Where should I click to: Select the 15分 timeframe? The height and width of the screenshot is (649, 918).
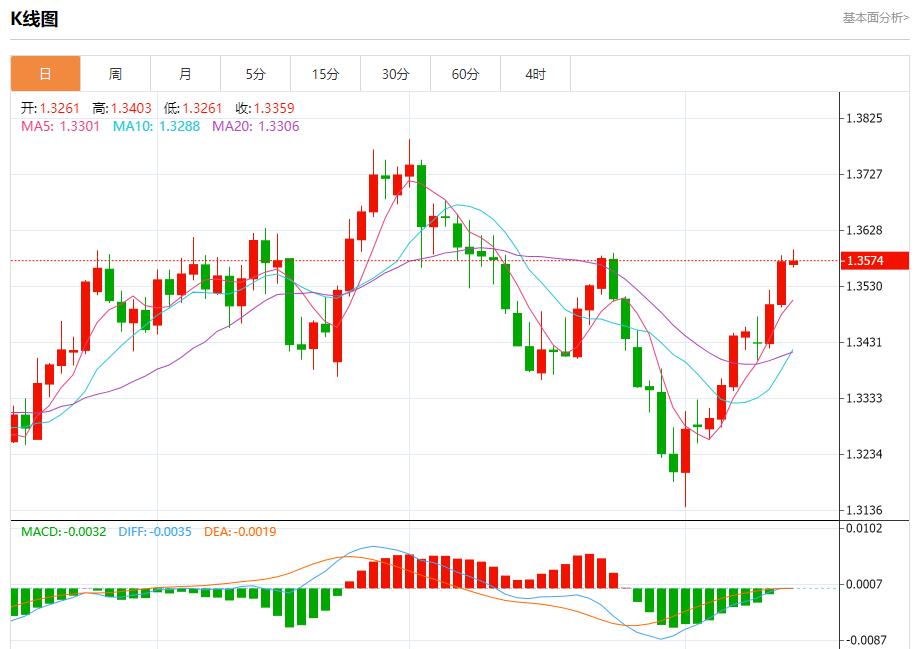pos(326,73)
